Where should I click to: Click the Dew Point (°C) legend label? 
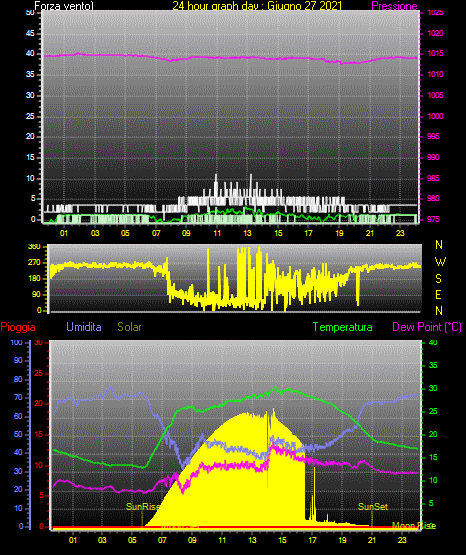(427, 327)
